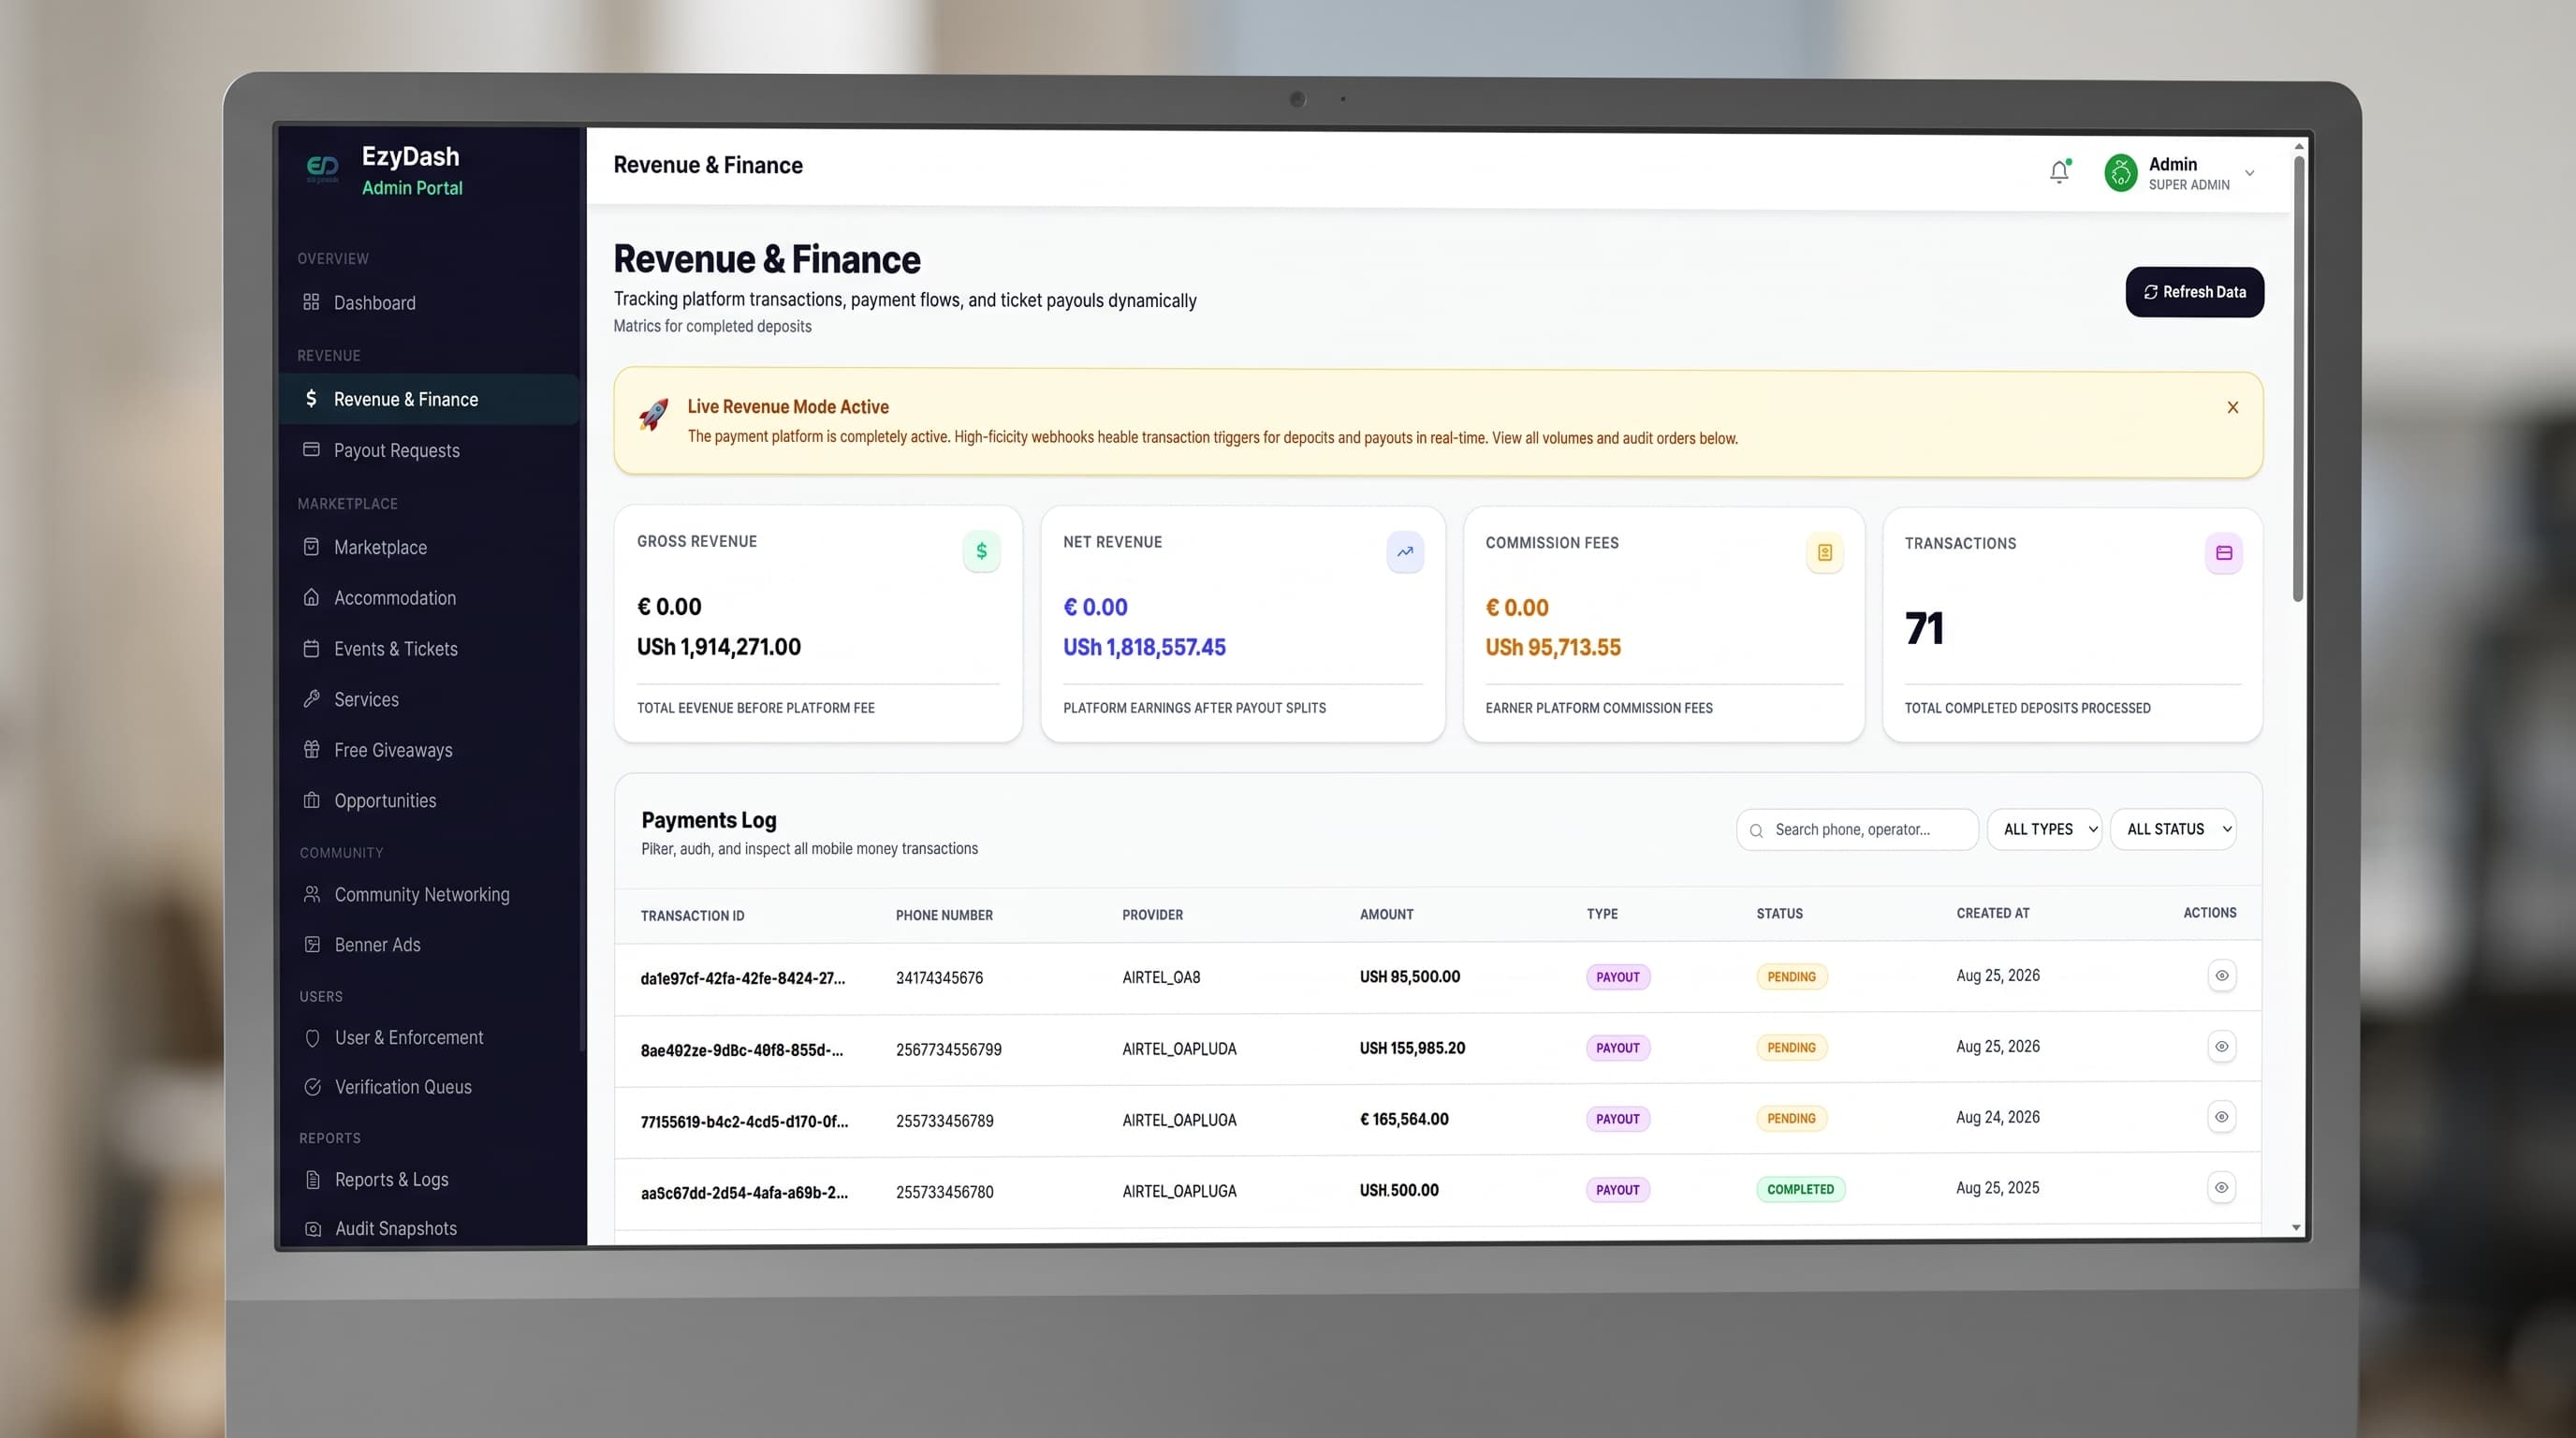Click the PENDING badge for Aug 24, 2026
Image resolution: width=2576 pixels, height=1438 pixels.
[1791, 1118]
